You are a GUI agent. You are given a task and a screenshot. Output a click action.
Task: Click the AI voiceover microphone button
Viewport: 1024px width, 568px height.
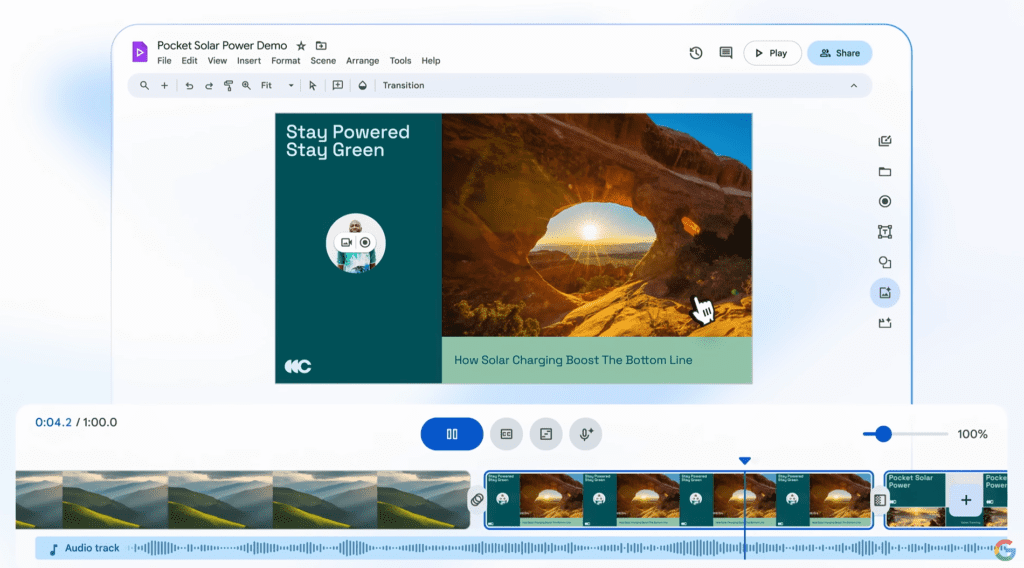(586, 434)
